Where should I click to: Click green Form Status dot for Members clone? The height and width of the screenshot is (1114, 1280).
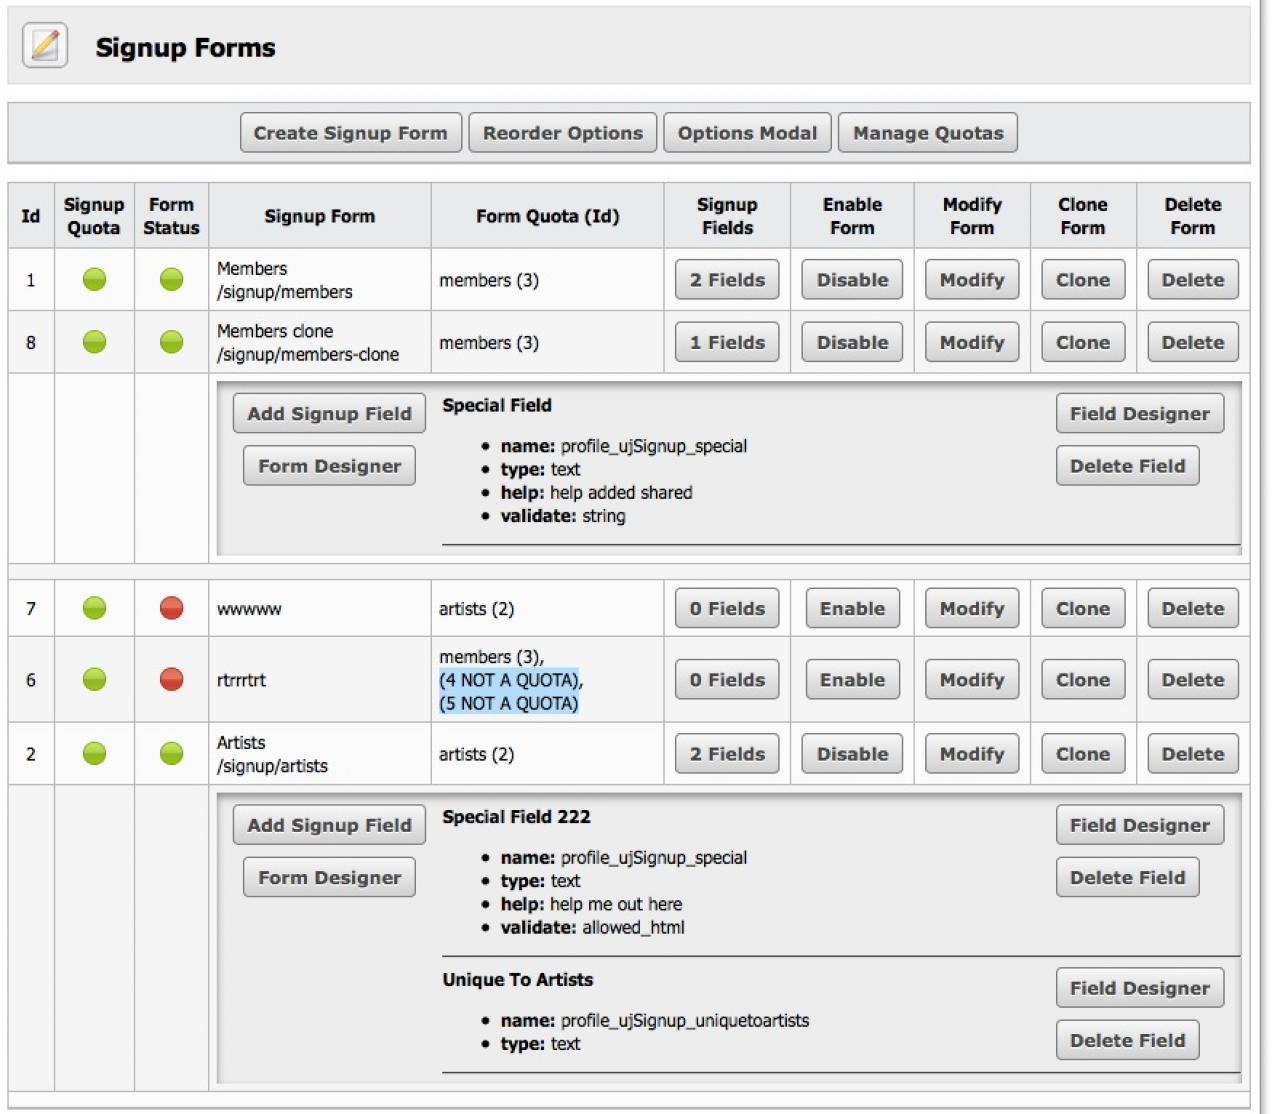(171, 342)
